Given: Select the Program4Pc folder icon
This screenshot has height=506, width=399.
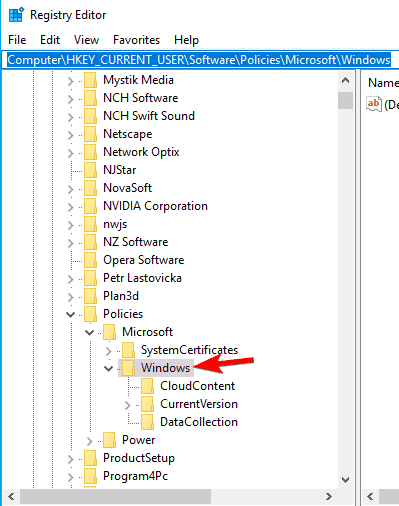Looking at the screenshot, I should pos(90,476).
